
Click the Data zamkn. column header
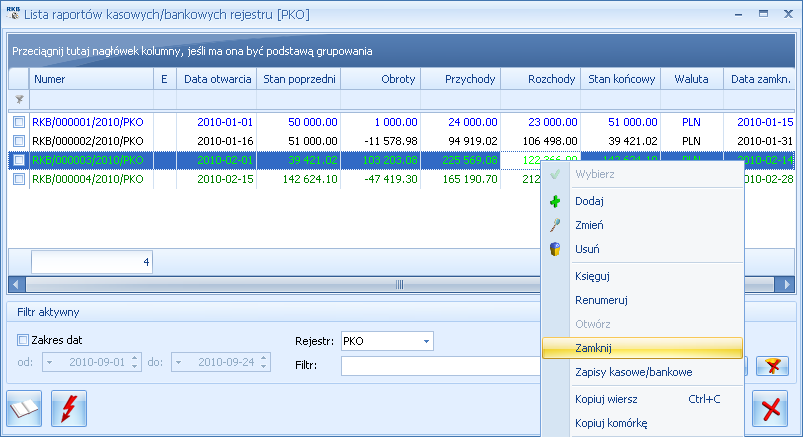(x=759, y=79)
